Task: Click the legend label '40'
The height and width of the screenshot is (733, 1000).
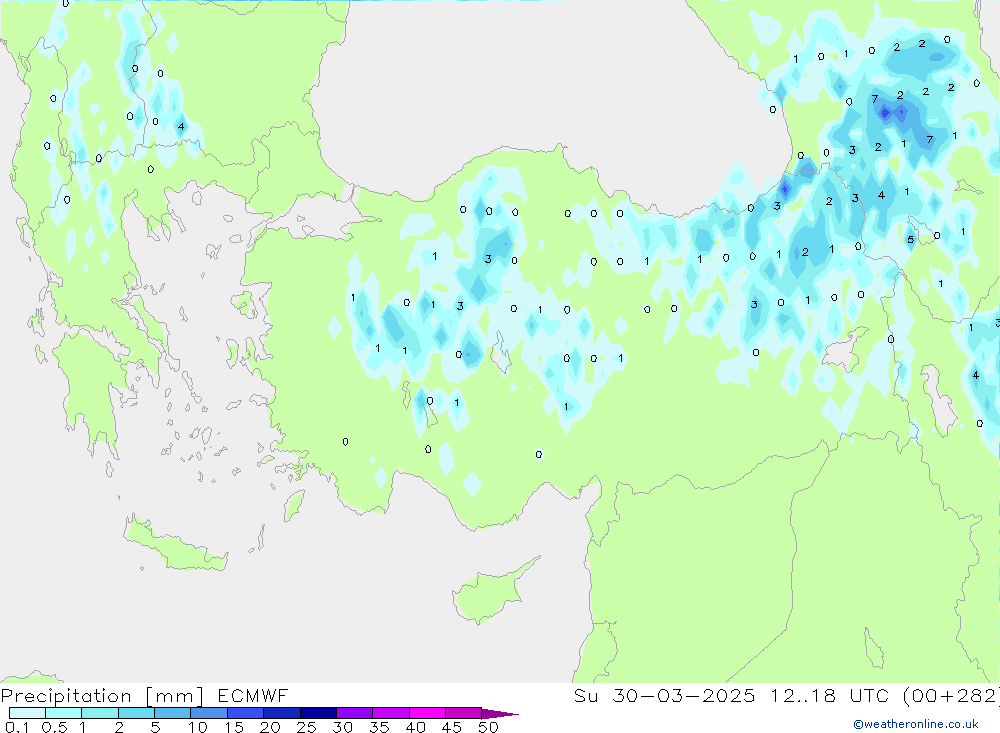Action: (x=415, y=727)
